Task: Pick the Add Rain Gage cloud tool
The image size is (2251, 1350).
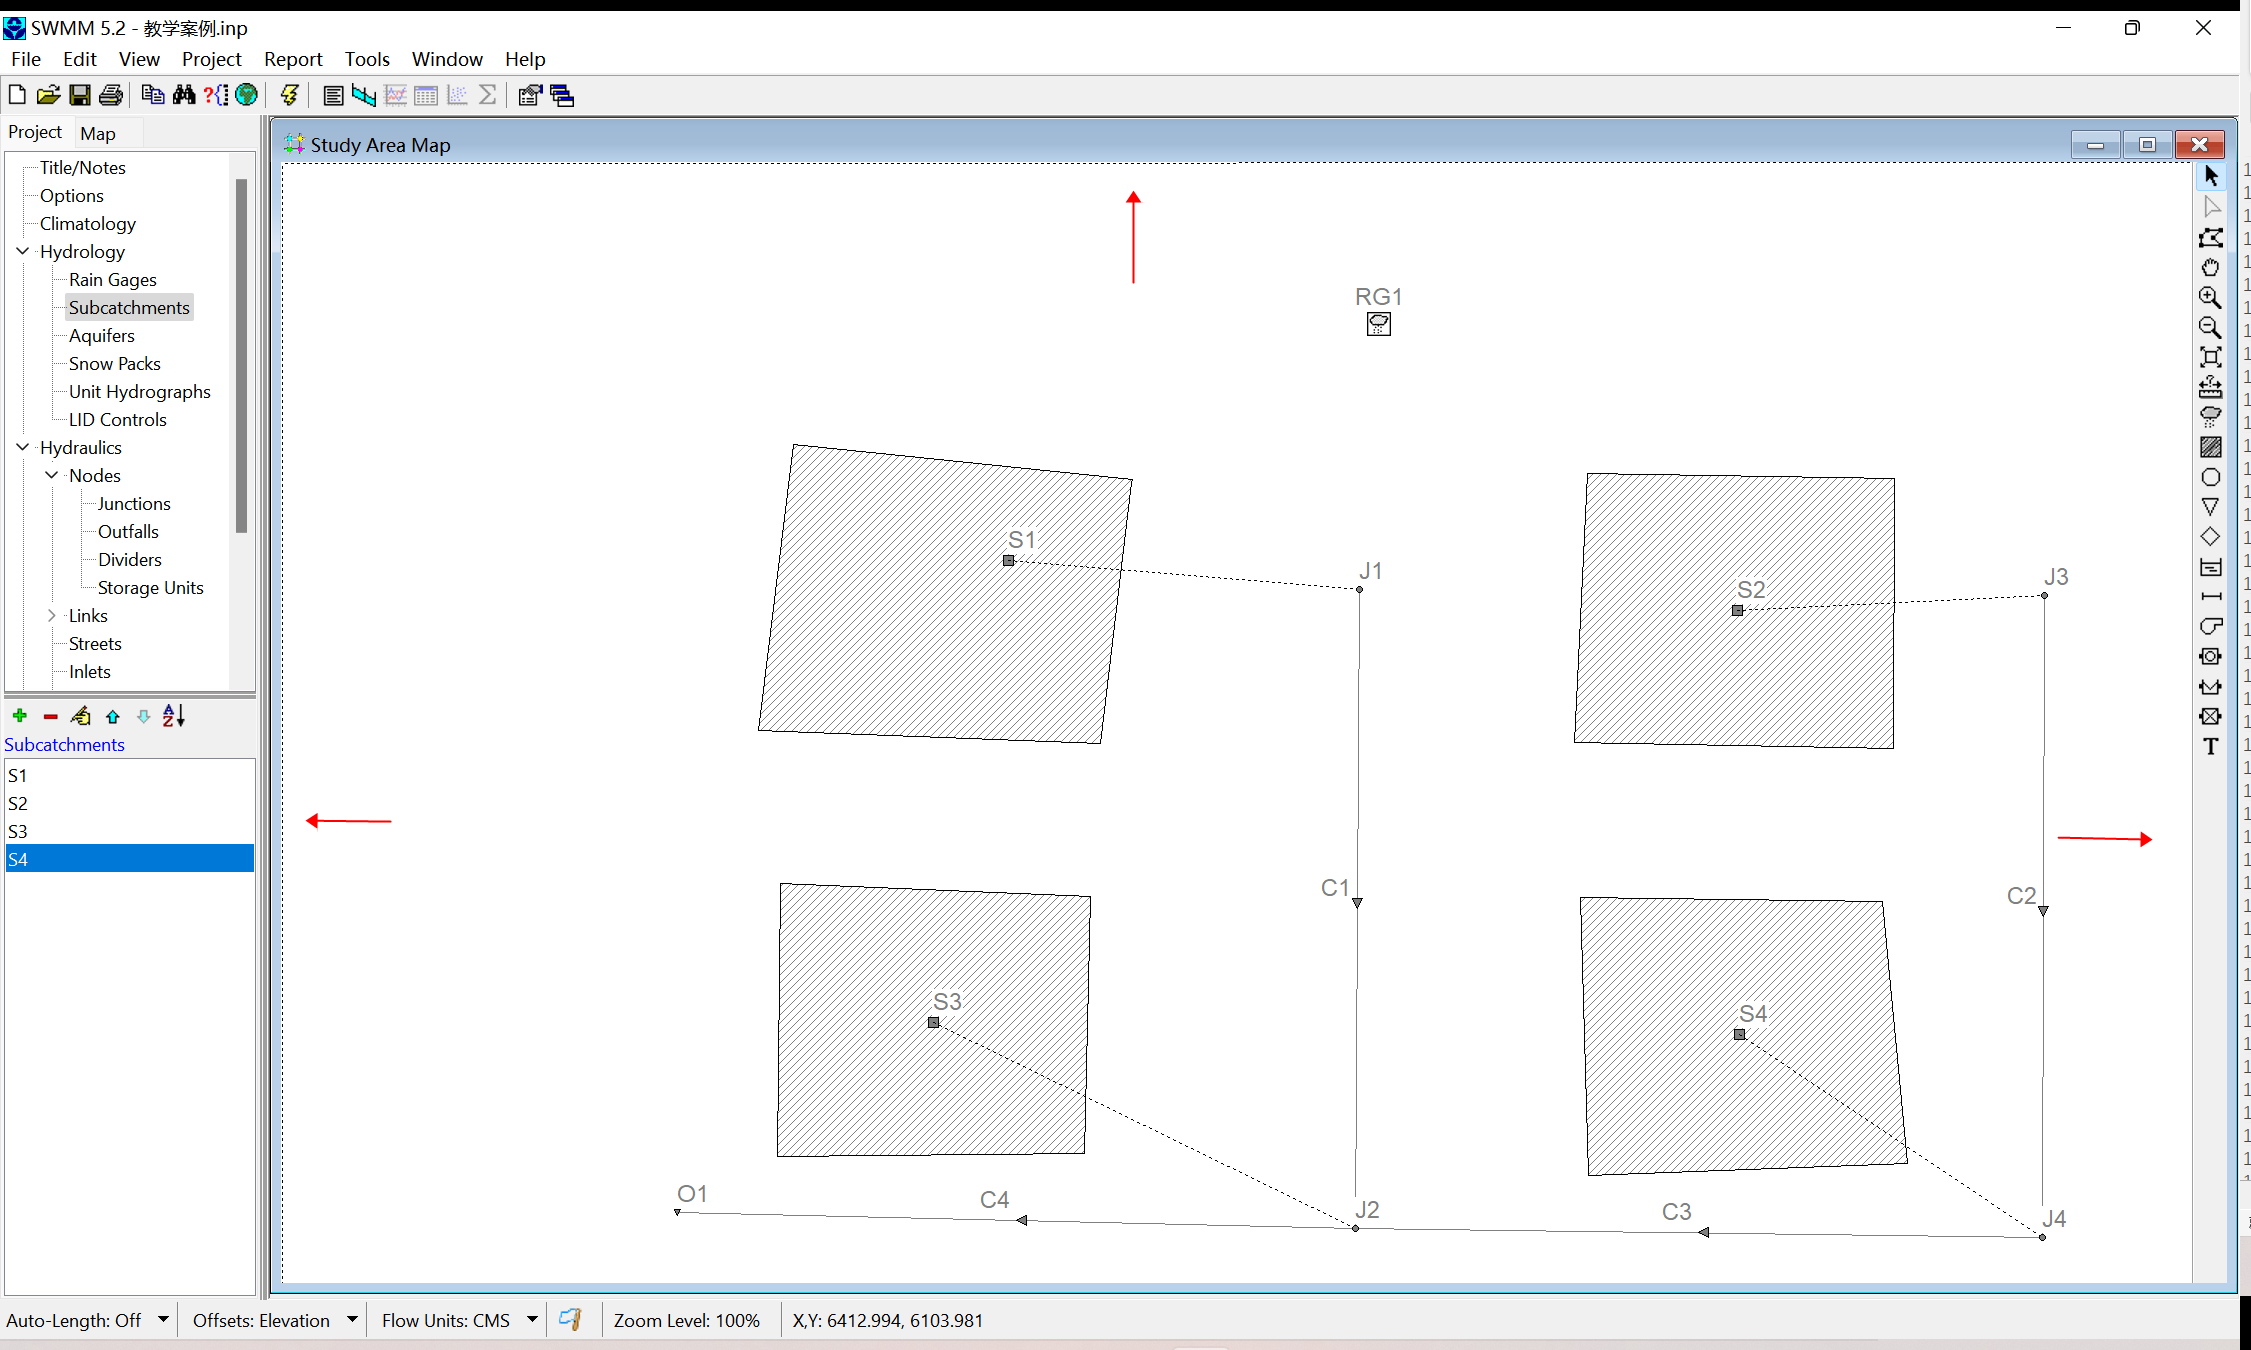Action: (x=2210, y=417)
